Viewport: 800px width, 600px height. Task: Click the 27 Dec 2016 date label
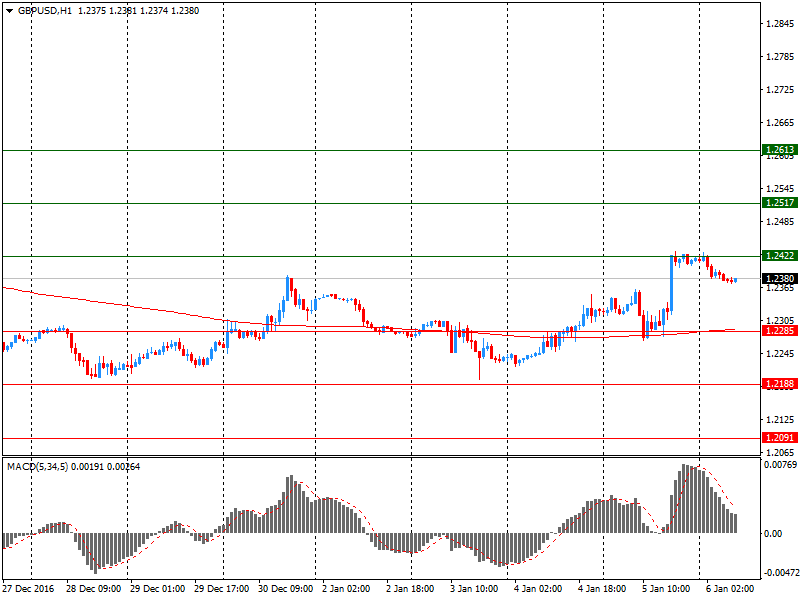click(29, 589)
